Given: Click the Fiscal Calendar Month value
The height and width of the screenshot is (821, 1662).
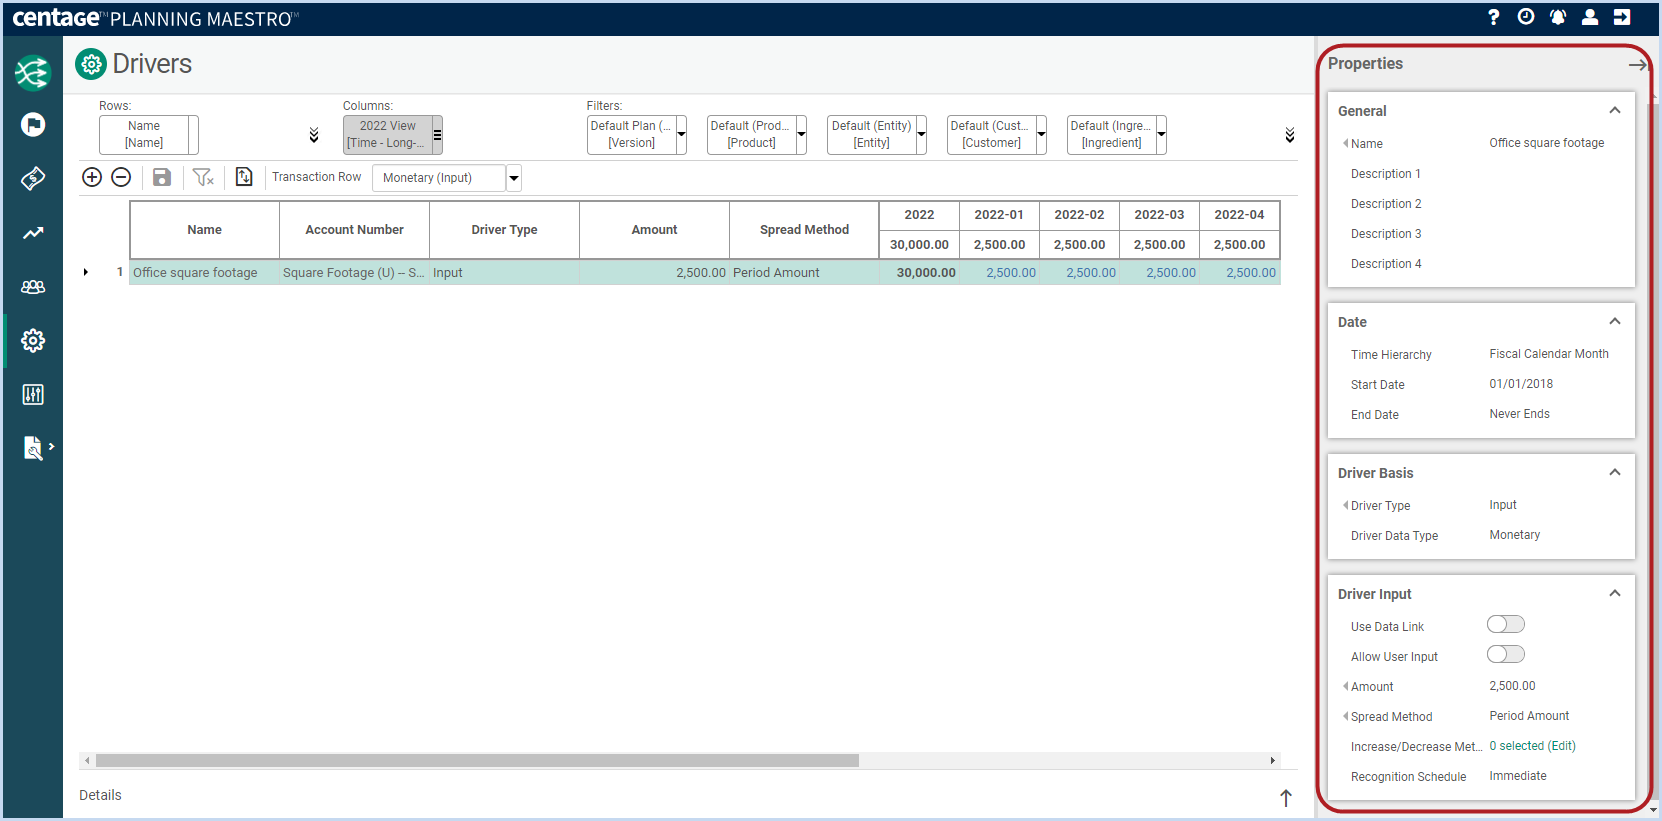Looking at the screenshot, I should tap(1549, 354).
